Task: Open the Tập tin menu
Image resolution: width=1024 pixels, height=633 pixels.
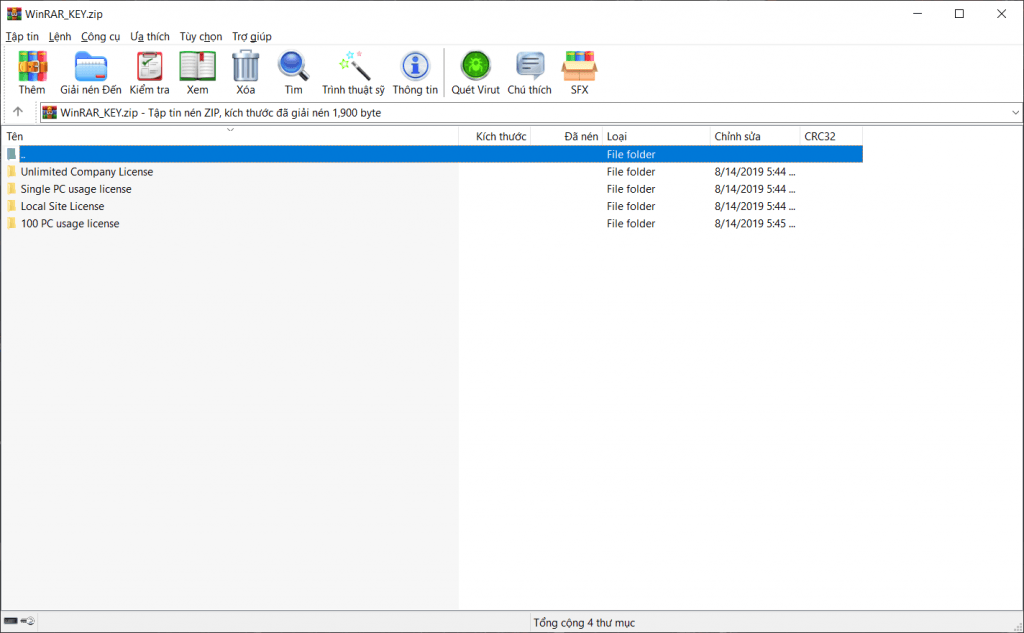Action: click(22, 37)
